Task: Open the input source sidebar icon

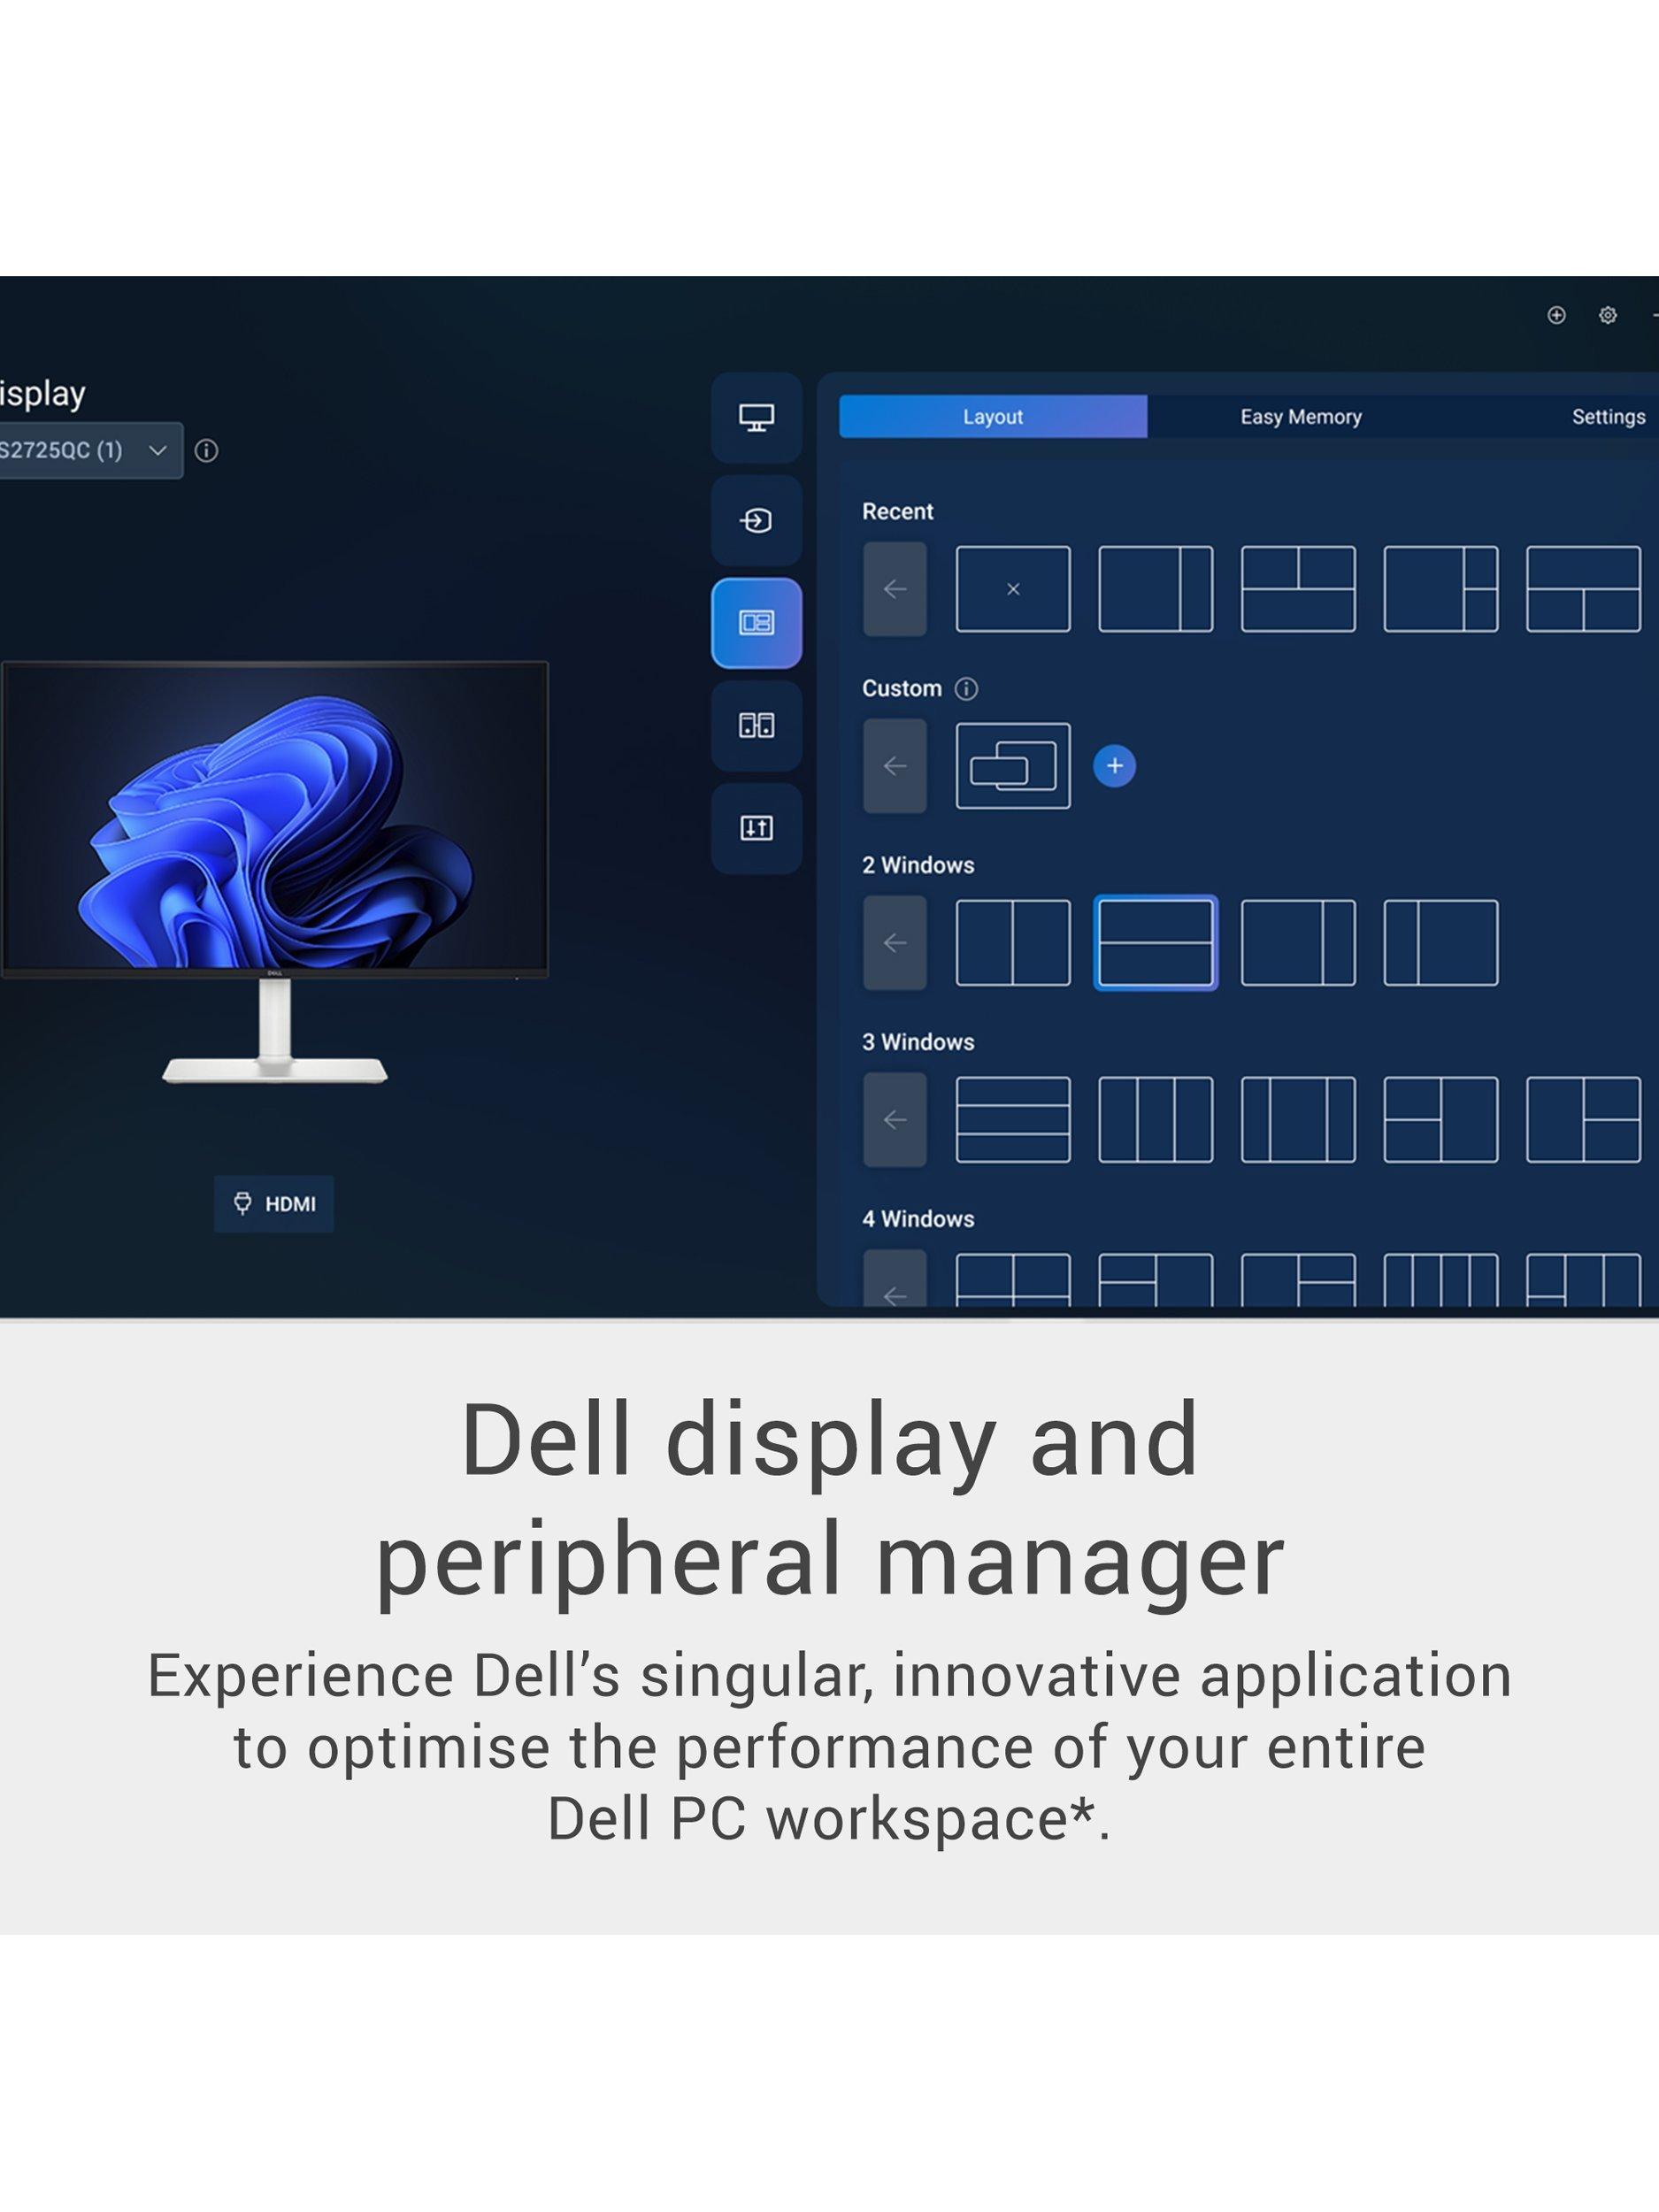Action: 756,521
